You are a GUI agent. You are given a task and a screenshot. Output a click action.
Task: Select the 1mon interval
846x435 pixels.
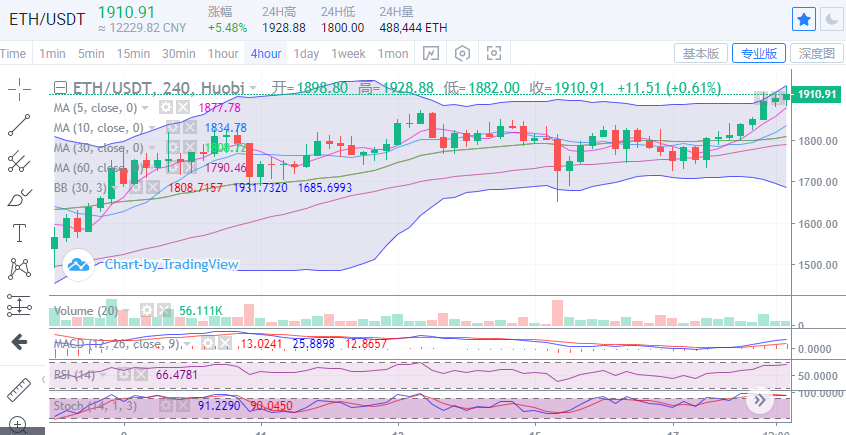tap(393, 53)
